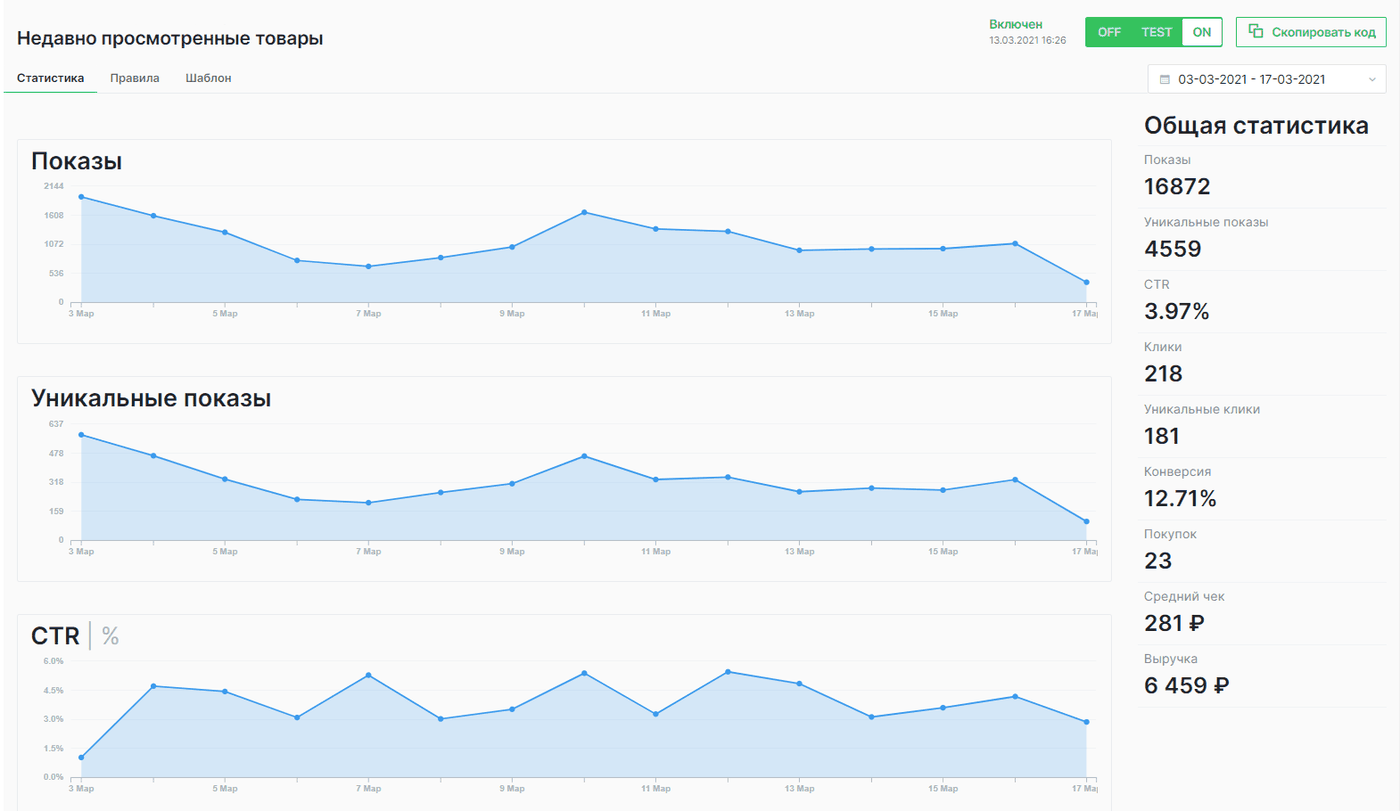Click the 2144 axis label on Показы chart
The width and height of the screenshot is (1400, 811).
[54, 186]
